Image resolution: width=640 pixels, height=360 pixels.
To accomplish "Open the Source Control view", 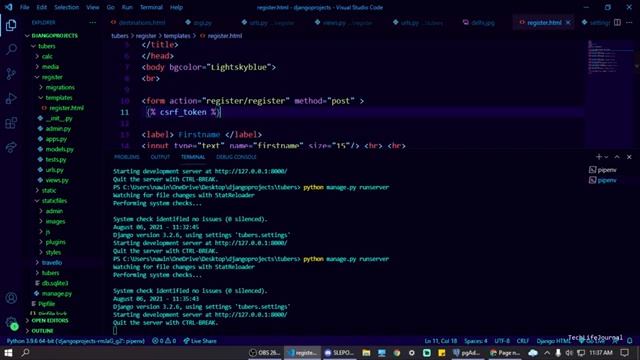I will [11, 74].
